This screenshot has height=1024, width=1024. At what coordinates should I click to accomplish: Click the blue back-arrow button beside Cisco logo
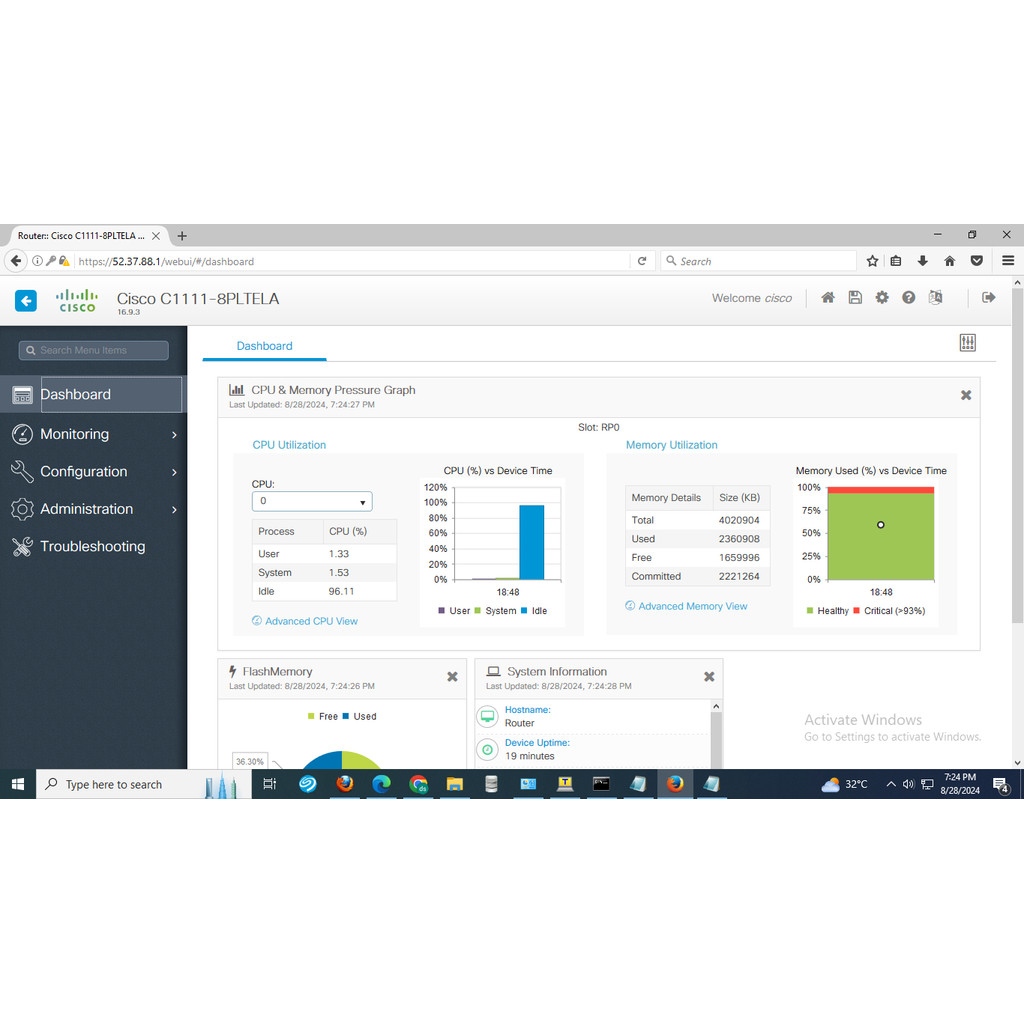[25, 300]
